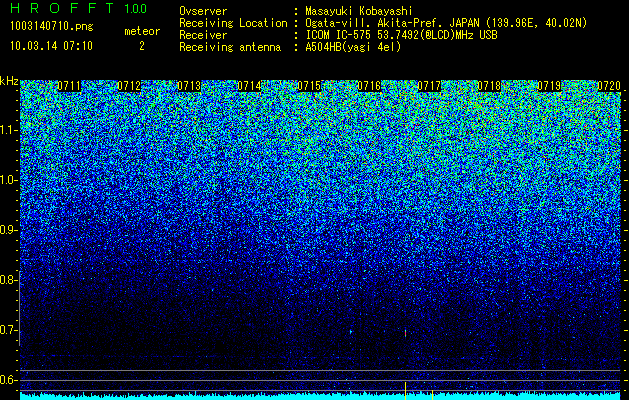Click the 0.7 kHz axis label

[x=8, y=330]
